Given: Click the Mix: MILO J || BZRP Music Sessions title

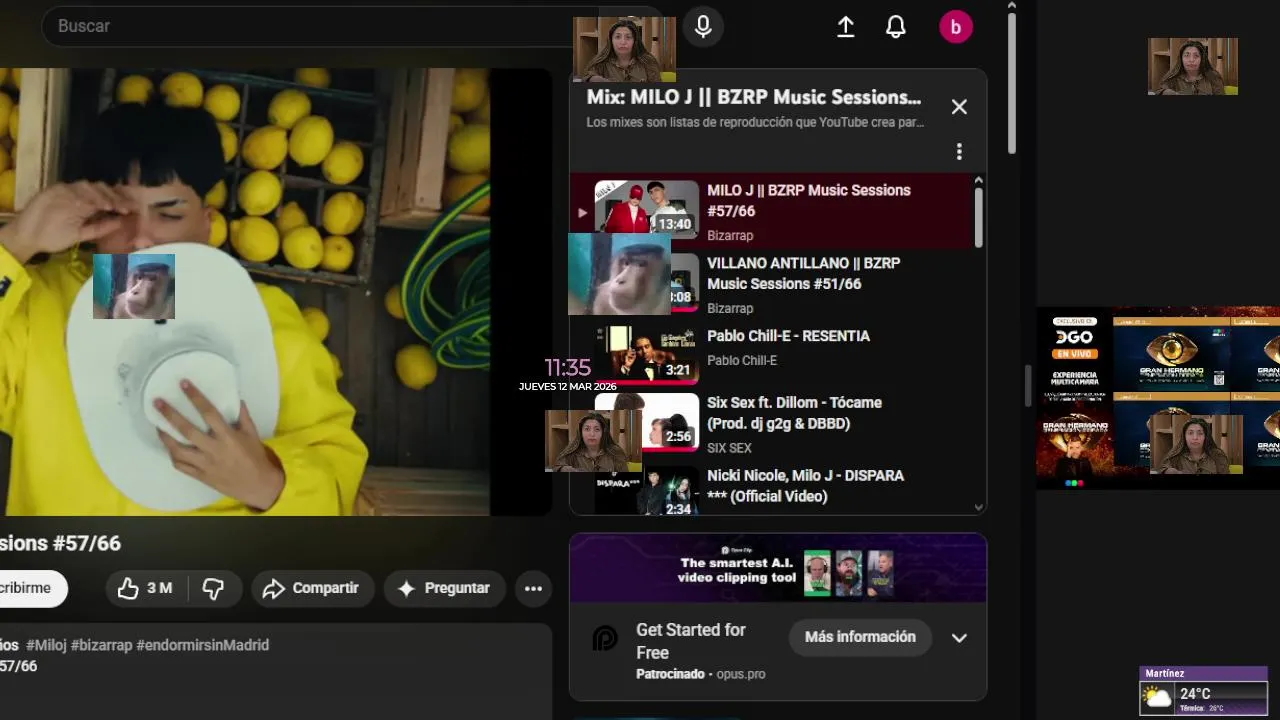Looking at the screenshot, I should (754, 98).
